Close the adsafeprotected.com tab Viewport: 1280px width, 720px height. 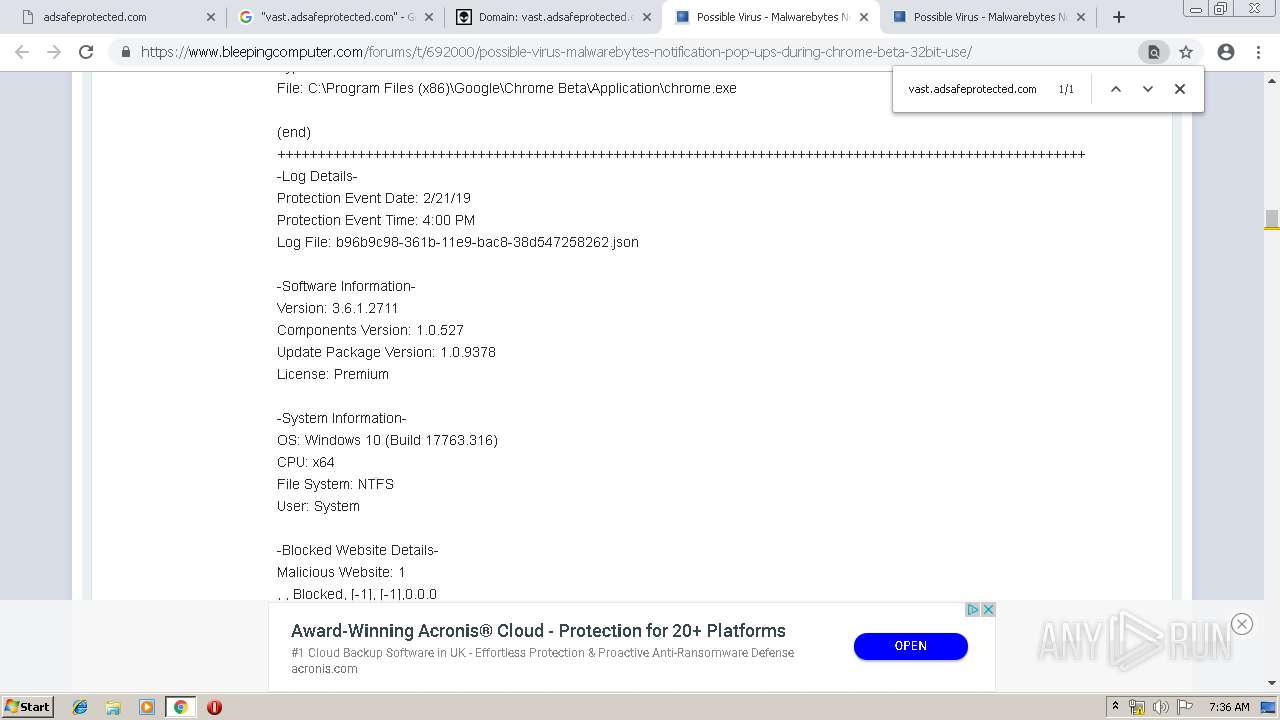211,17
